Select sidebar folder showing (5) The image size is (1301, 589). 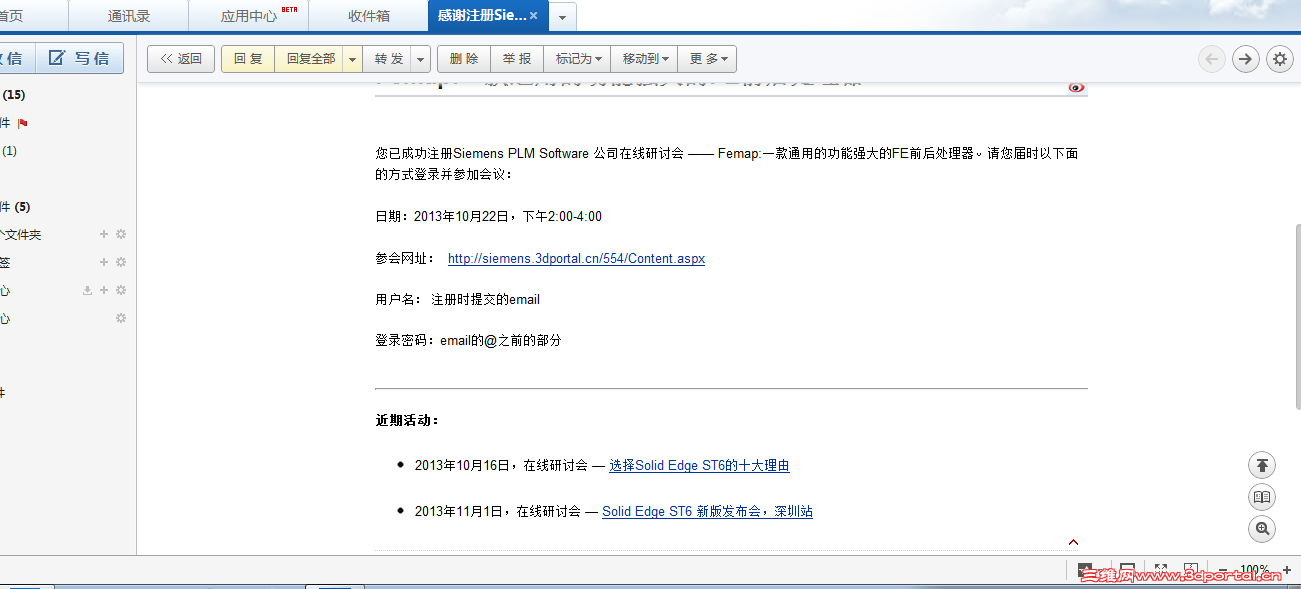tap(15, 207)
